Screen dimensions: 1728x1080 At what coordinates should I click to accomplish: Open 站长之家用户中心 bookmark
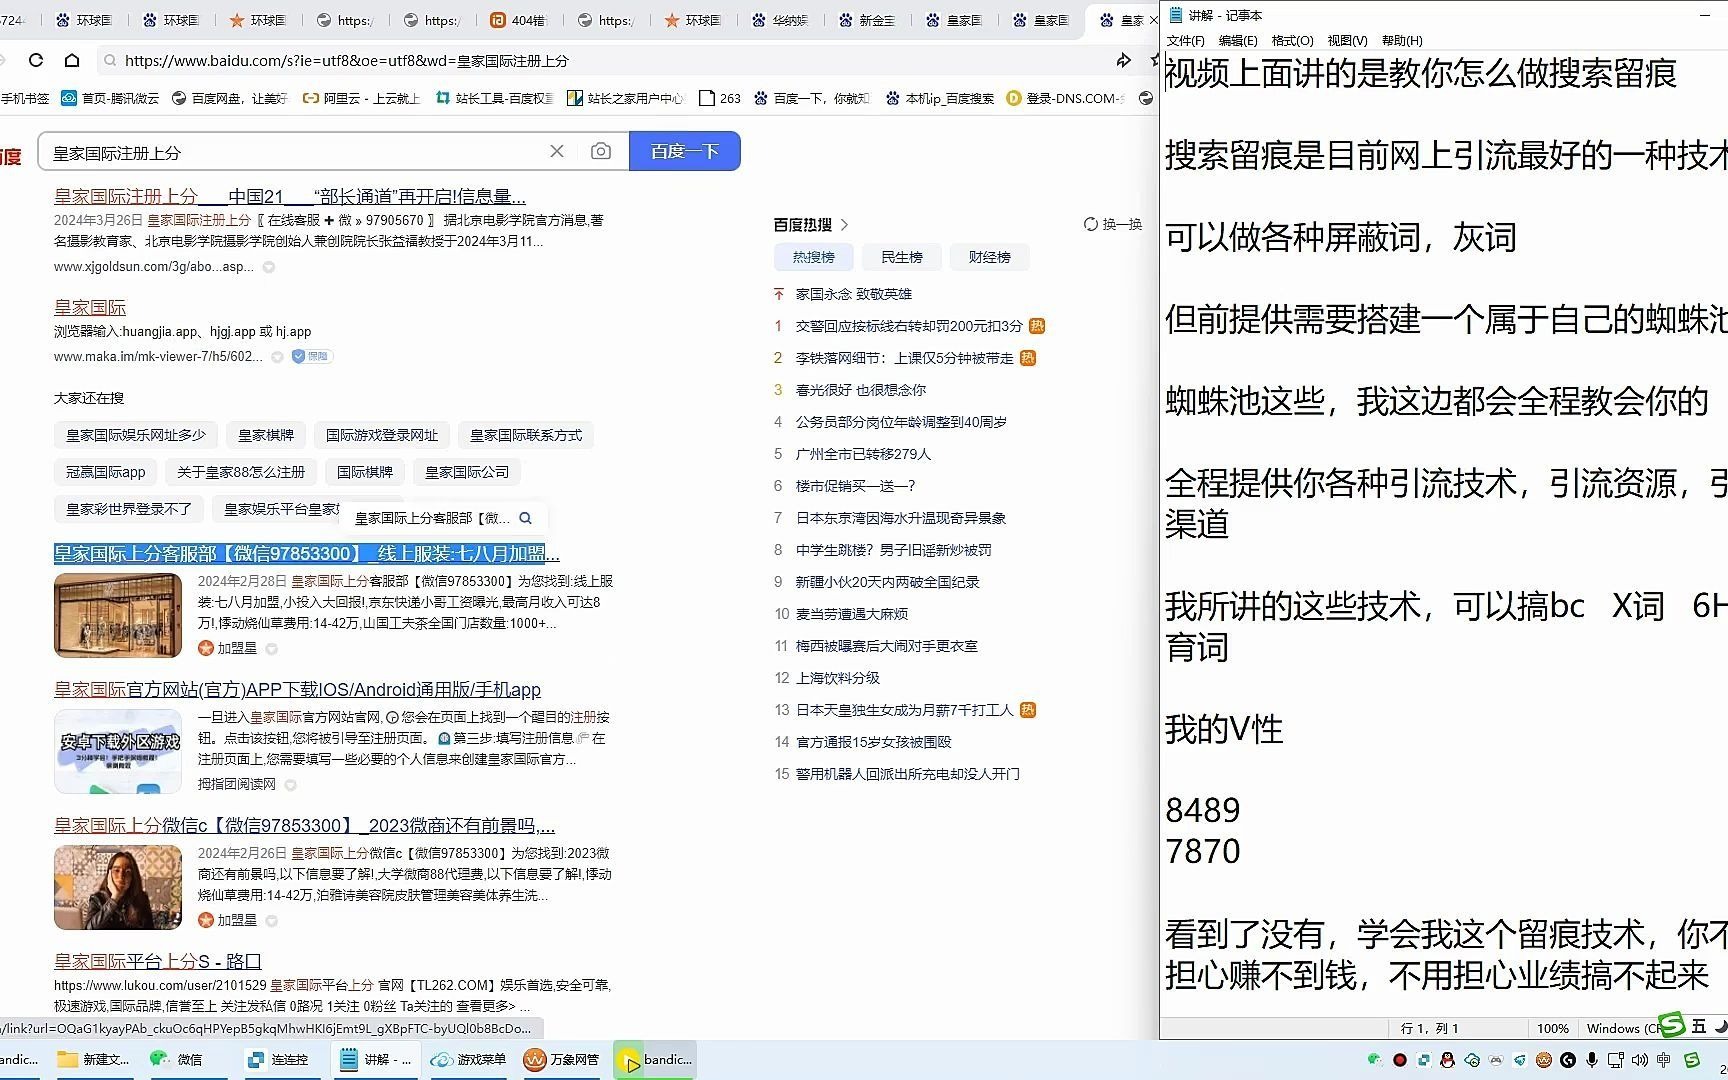pyautogui.click(x=625, y=98)
